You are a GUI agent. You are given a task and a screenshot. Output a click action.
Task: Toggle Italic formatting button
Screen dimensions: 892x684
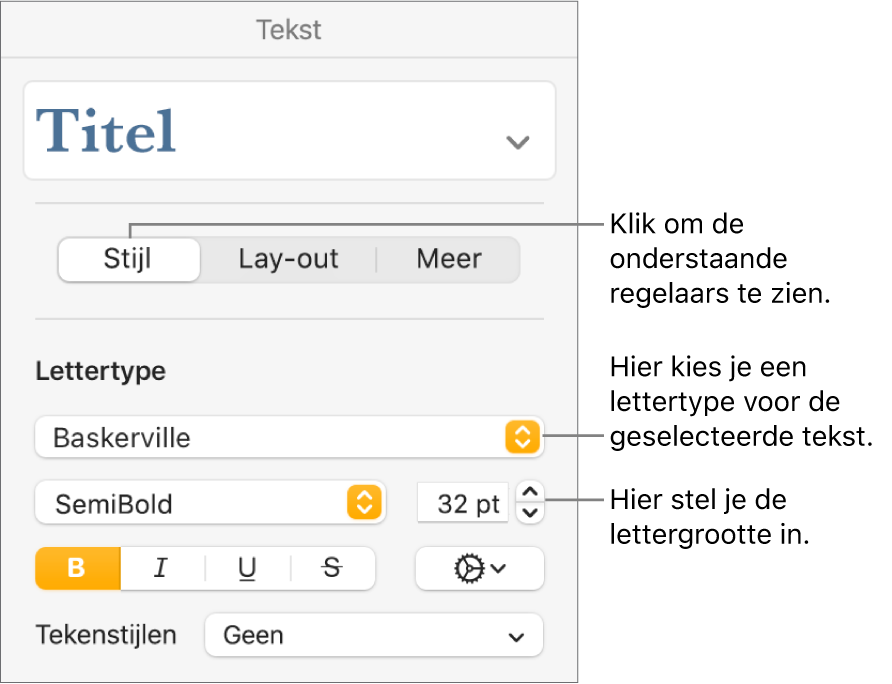[x=162, y=568]
